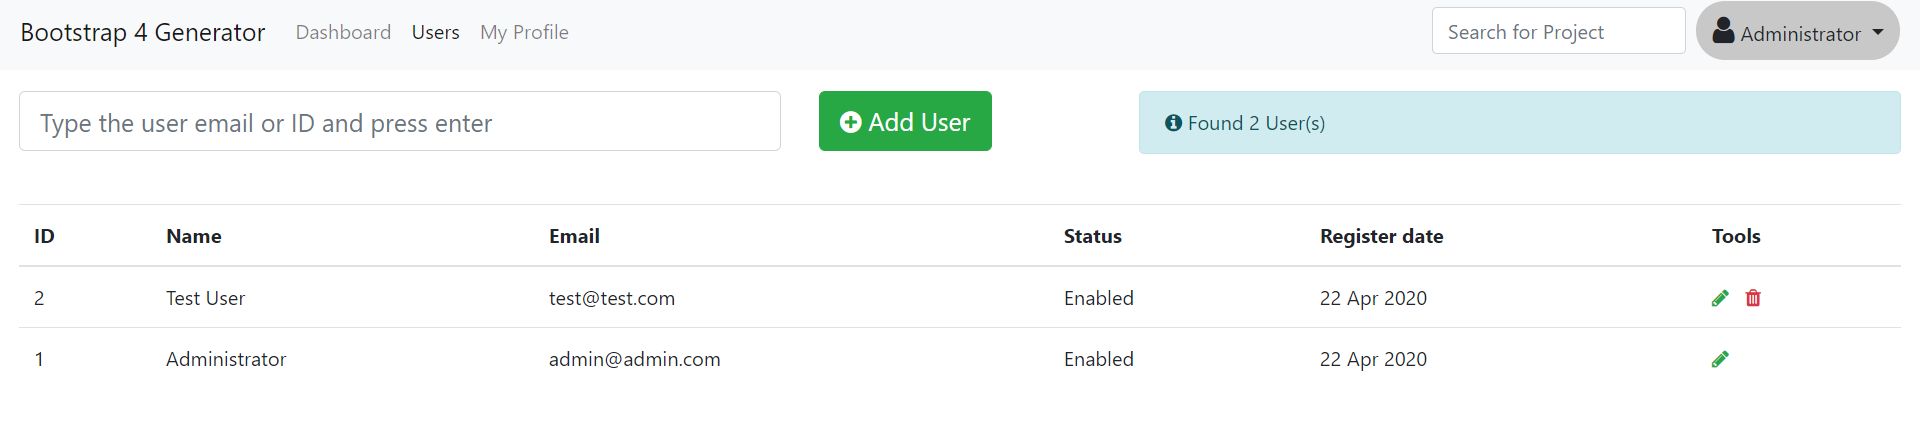The image size is (1920, 444).
Task: Edit the Test User row pencil icon
Action: [1720, 298]
